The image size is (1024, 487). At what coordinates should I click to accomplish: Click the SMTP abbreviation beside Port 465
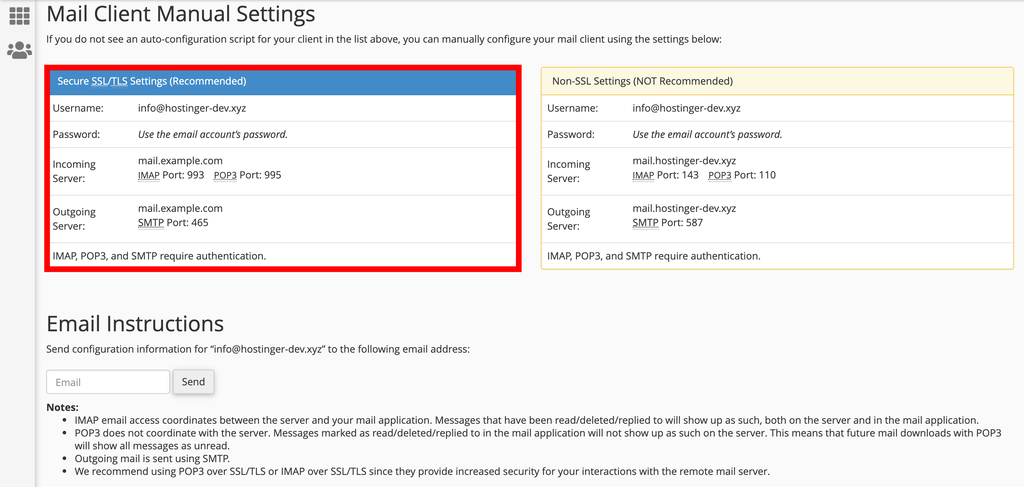click(x=148, y=223)
